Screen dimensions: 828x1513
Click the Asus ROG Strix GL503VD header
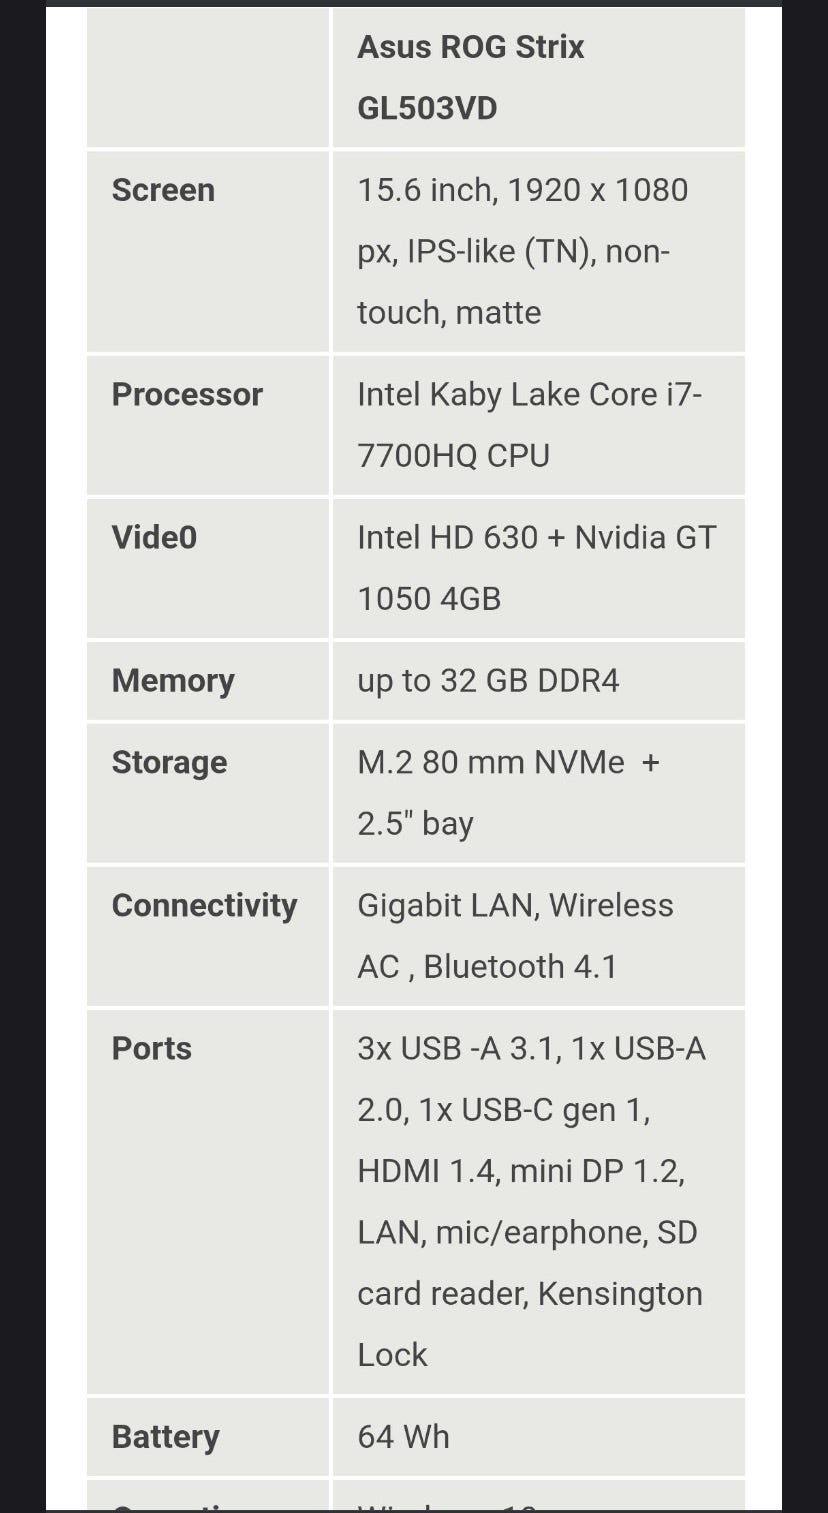tap(470, 77)
